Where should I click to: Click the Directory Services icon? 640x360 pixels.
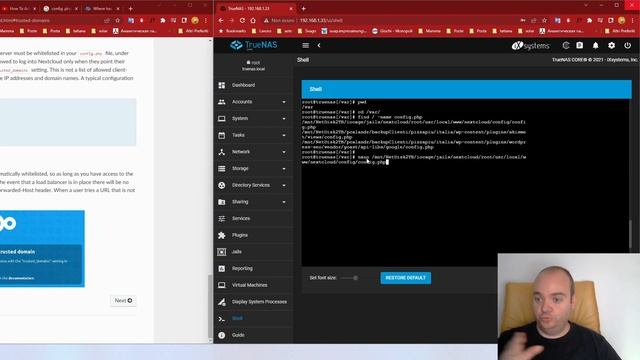(x=222, y=185)
